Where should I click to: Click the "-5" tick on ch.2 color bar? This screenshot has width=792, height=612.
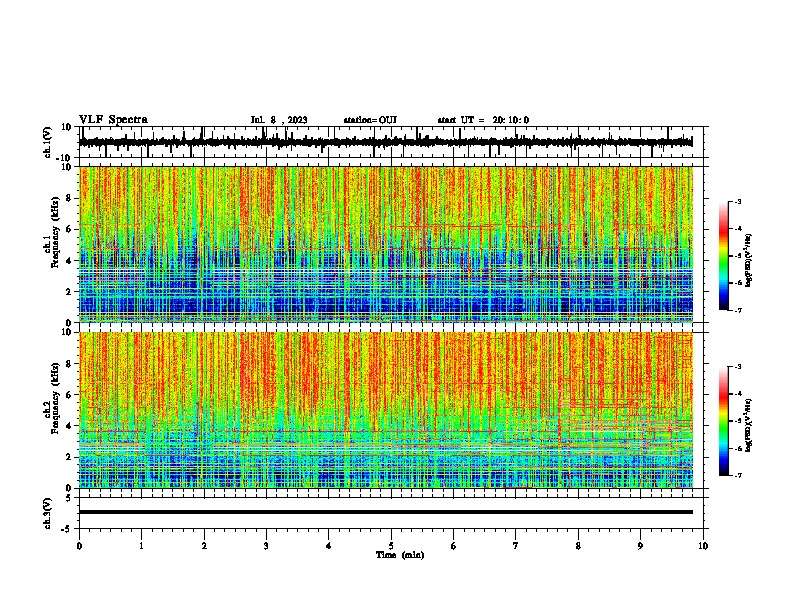pos(737,421)
